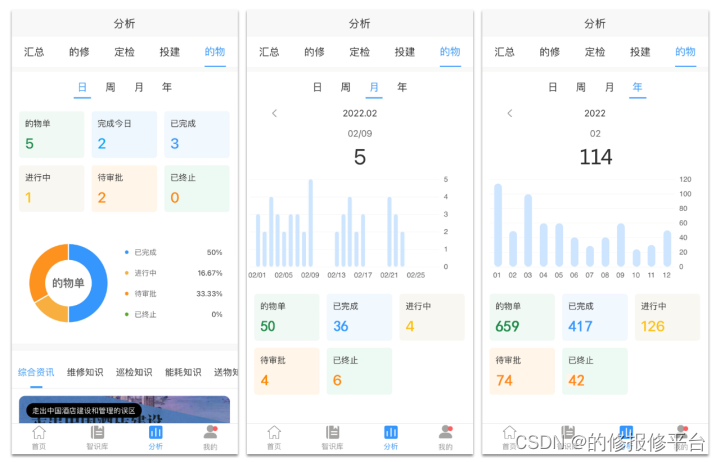This screenshot has height=462, width=720.
Task: Click 进行中 16.67% legend entry
Action: click(x=174, y=273)
